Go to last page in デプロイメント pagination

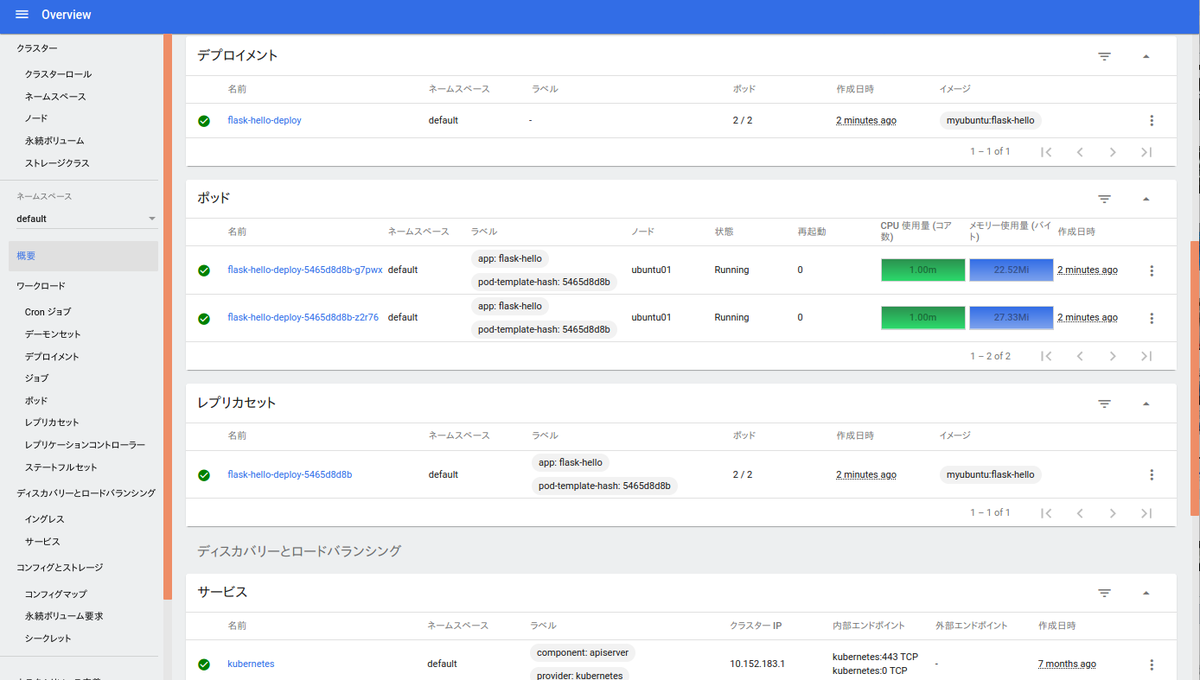click(1147, 152)
